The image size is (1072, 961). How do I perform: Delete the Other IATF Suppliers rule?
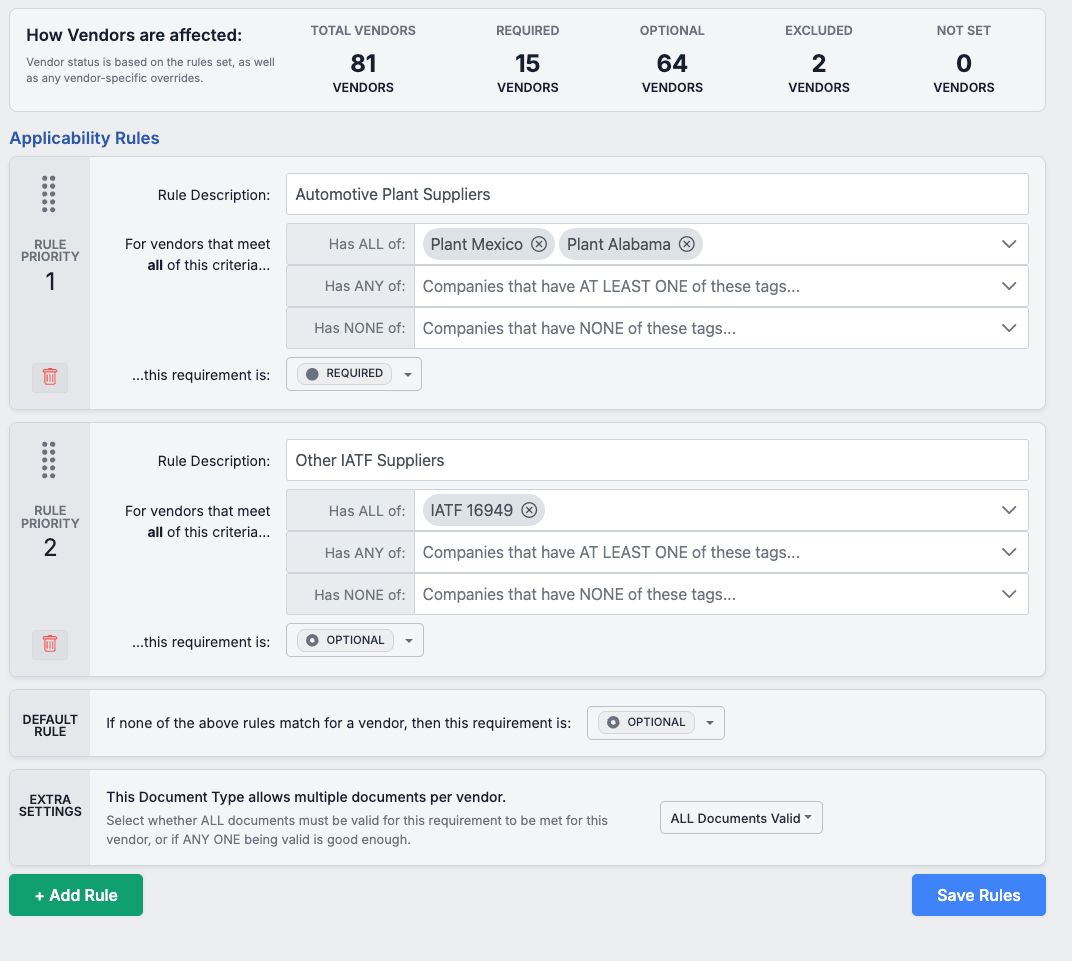click(50, 644)
